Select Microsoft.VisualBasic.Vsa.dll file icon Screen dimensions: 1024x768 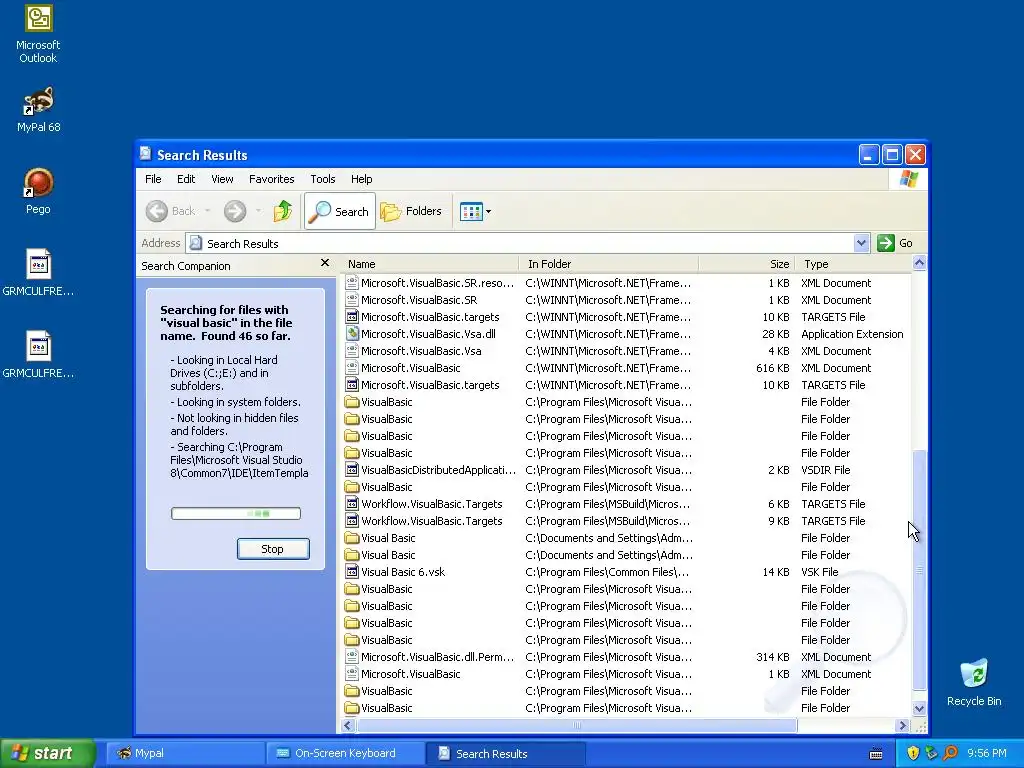coord(352,334)
